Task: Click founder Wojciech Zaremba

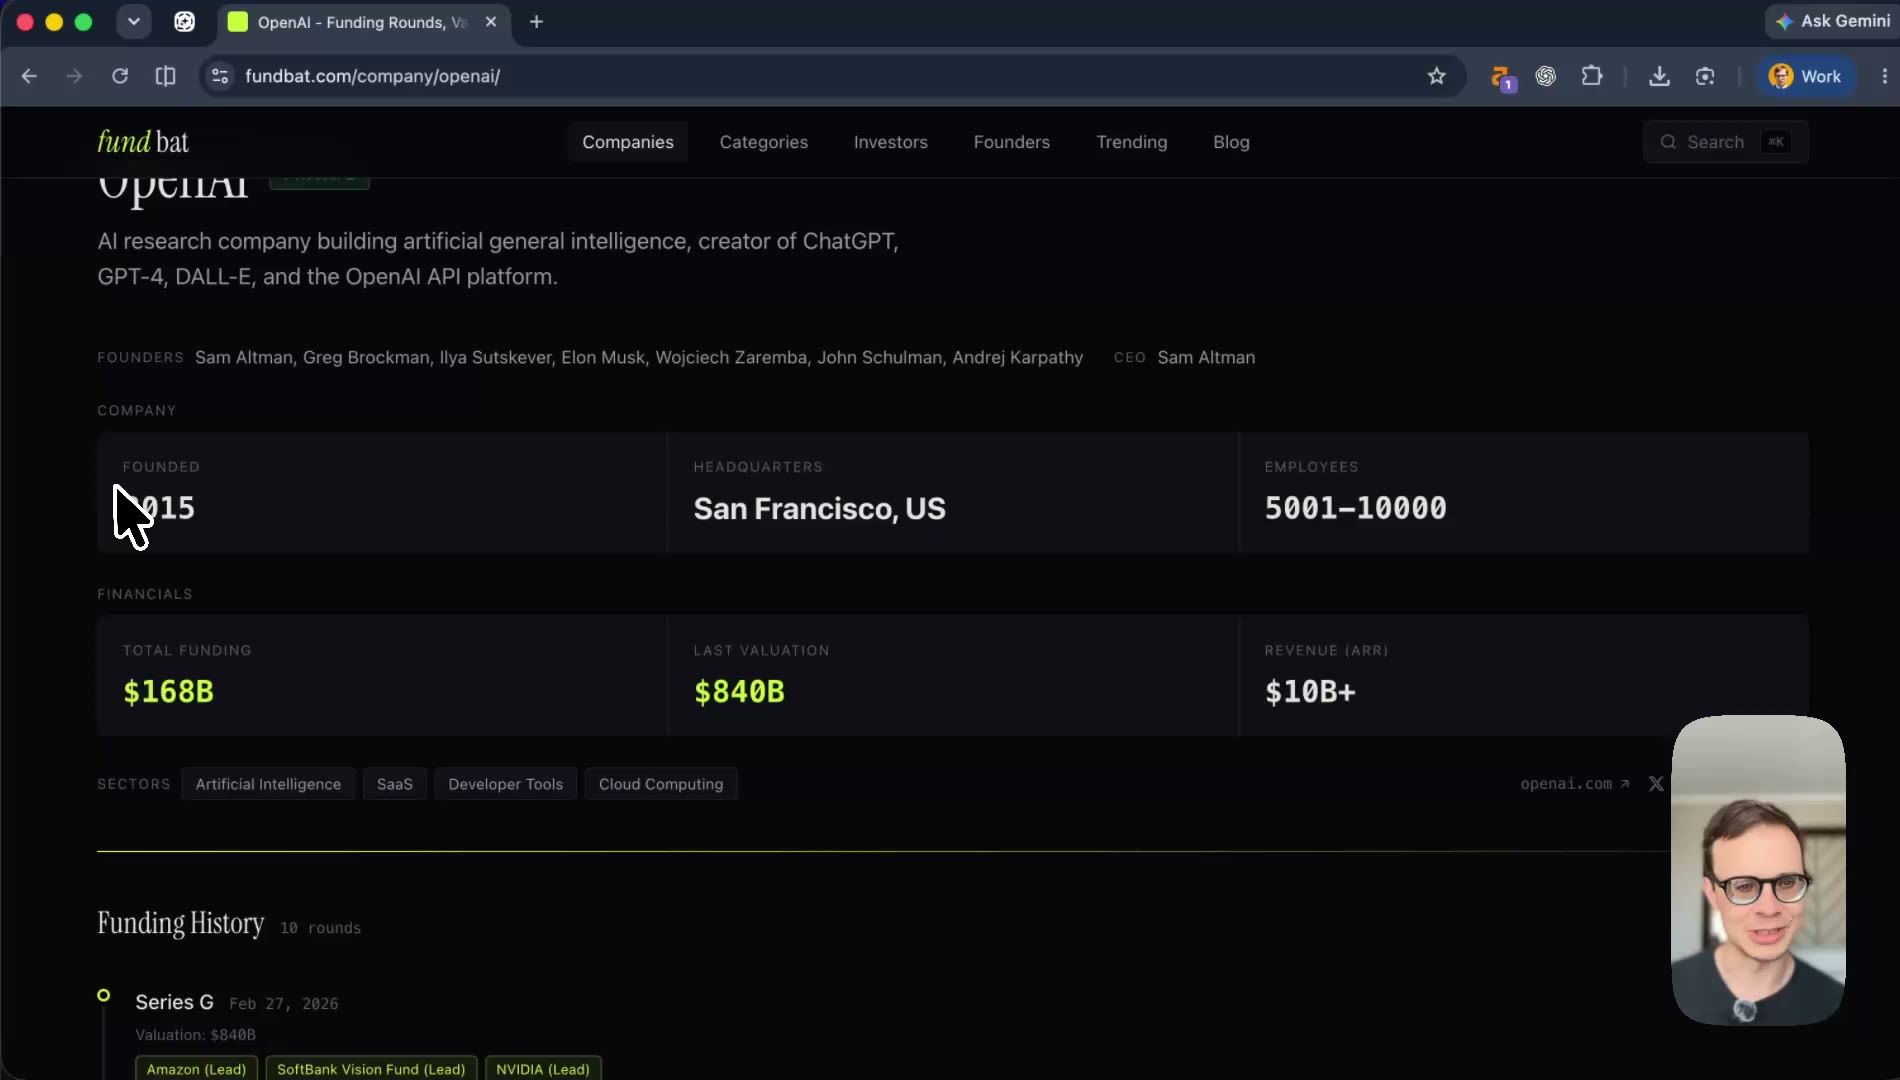Action: pos(731,357)
